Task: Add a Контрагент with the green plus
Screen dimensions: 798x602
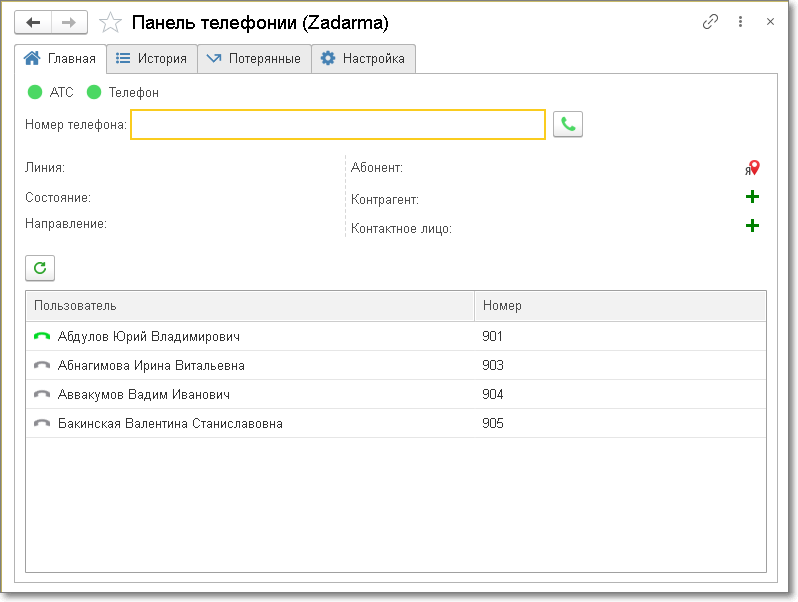Action: 753,197
